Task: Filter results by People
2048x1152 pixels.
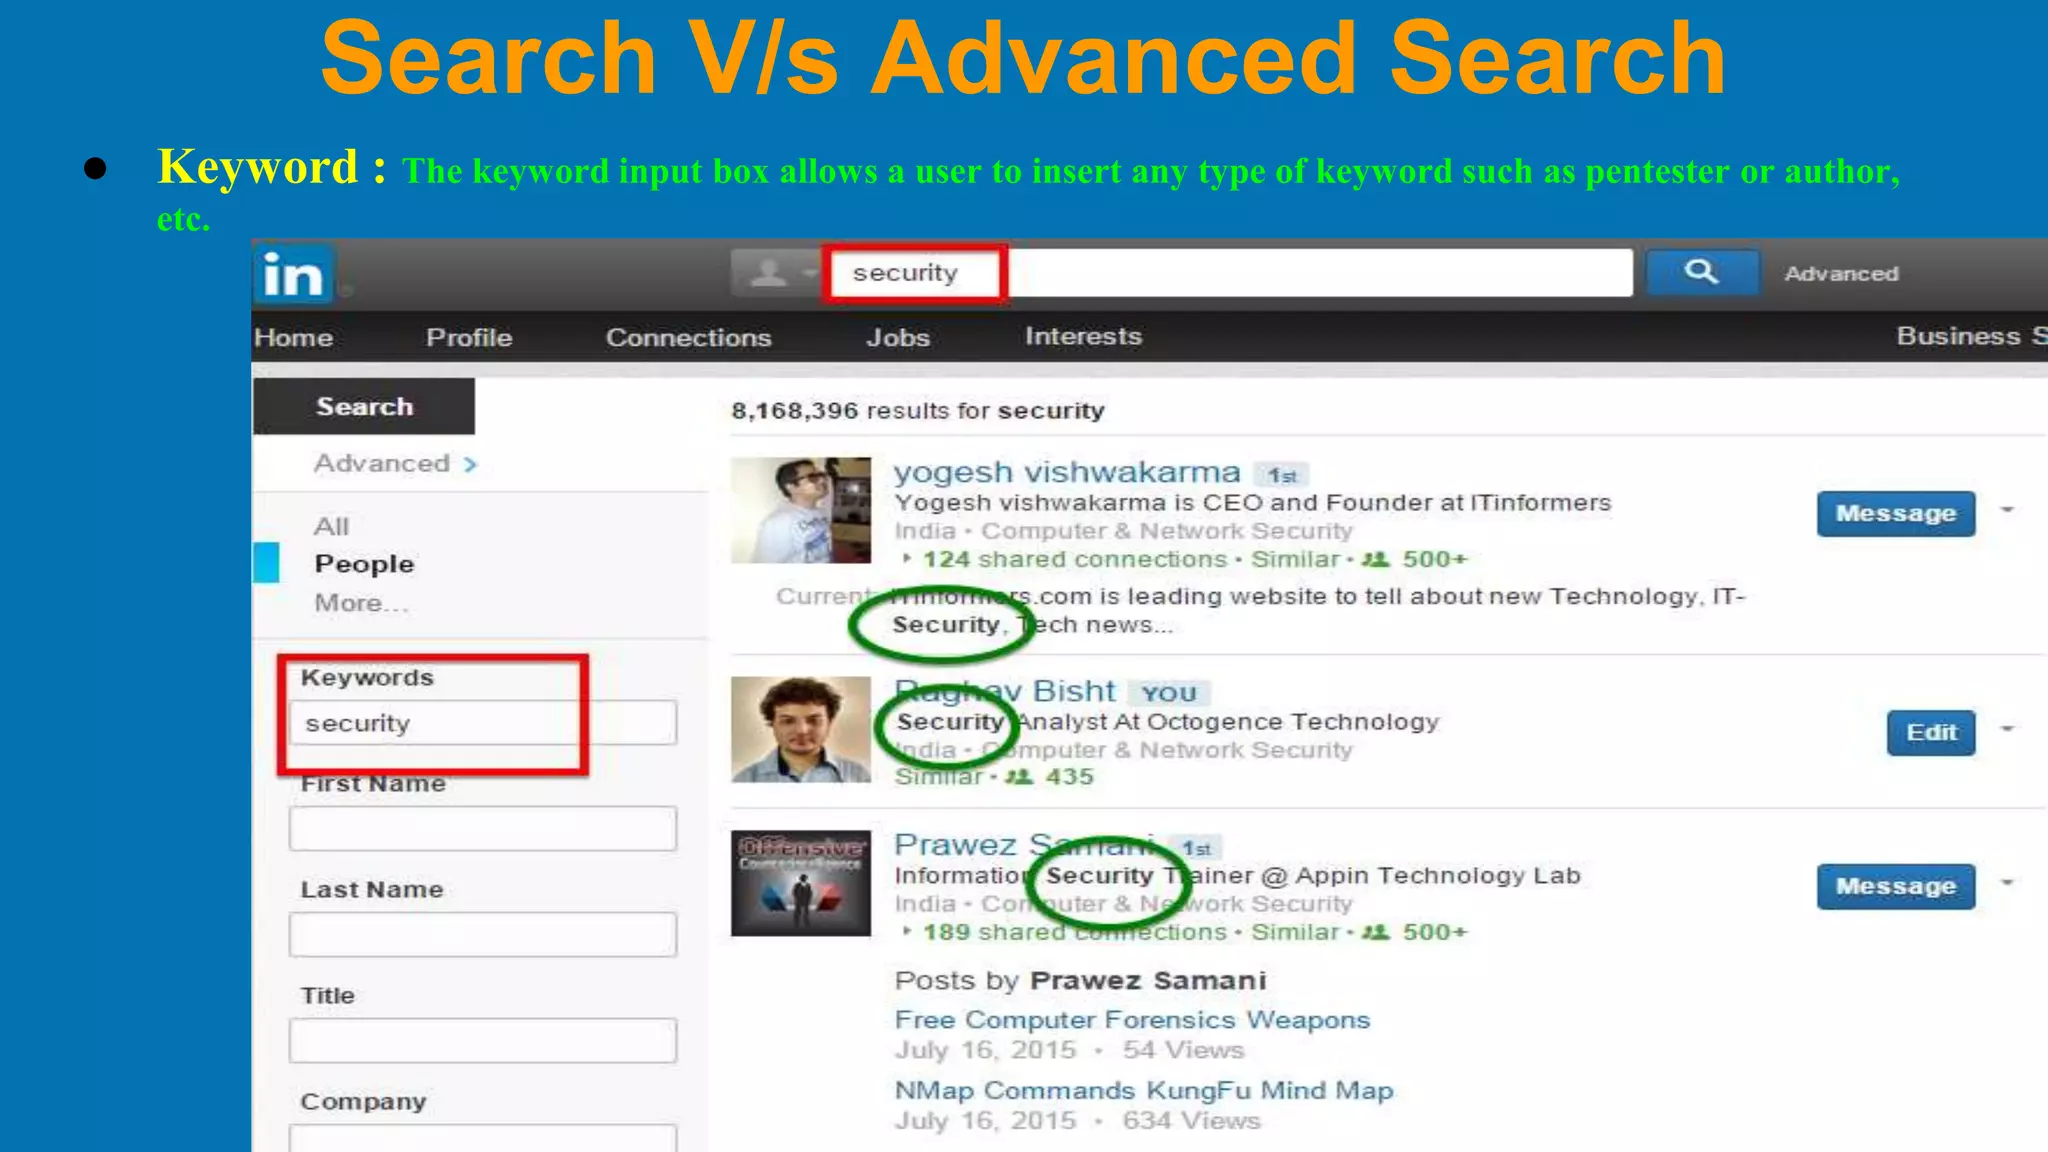Action: pyautogui.click(x=364, y=564)
